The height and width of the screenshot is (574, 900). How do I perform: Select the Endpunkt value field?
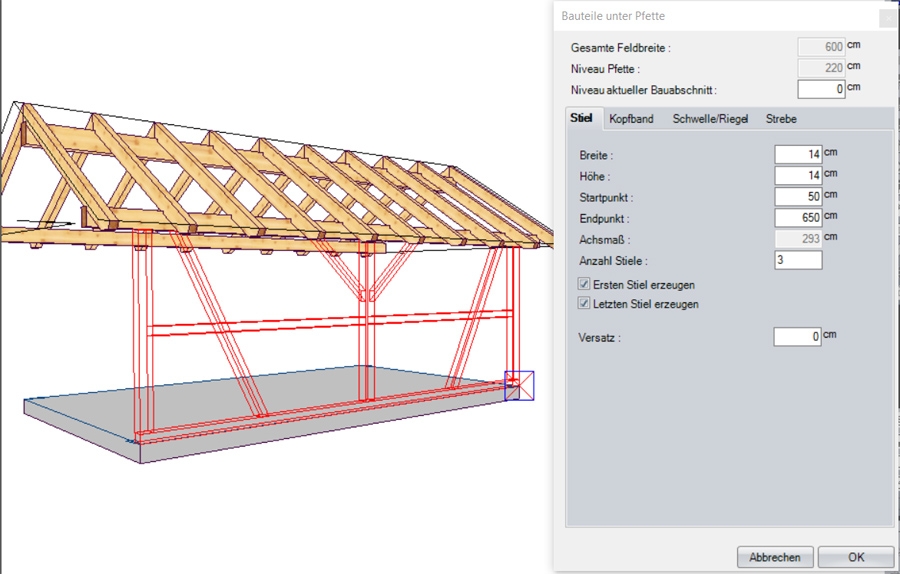(x=797, y=217)
